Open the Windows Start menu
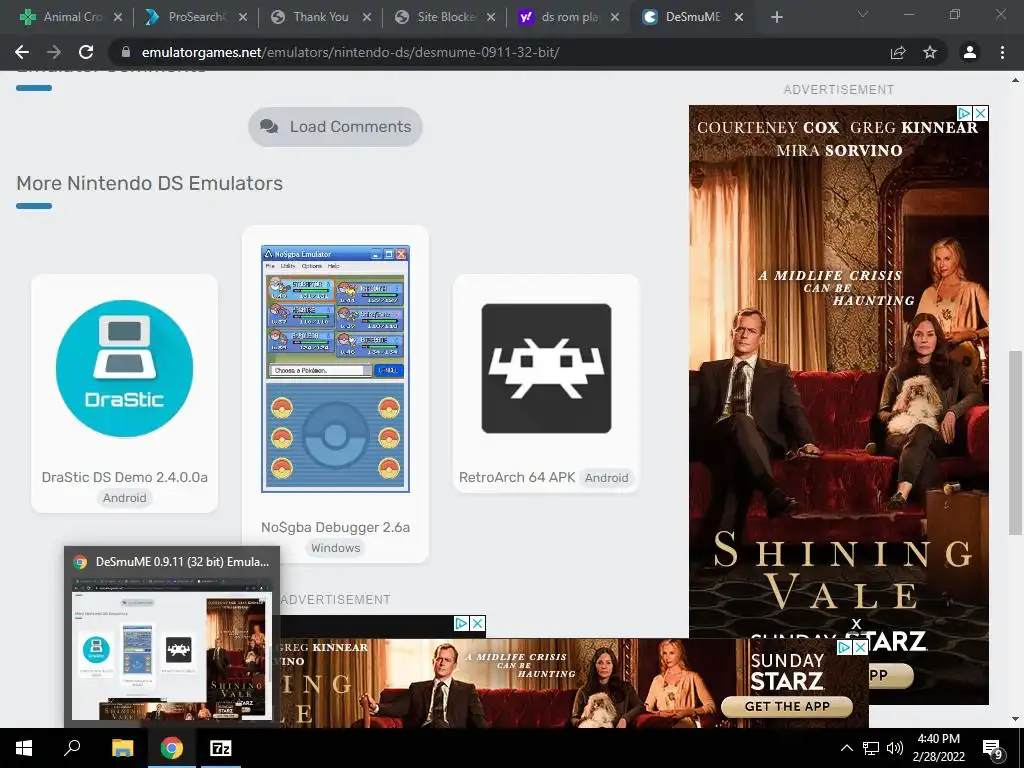 coord(24,748)
